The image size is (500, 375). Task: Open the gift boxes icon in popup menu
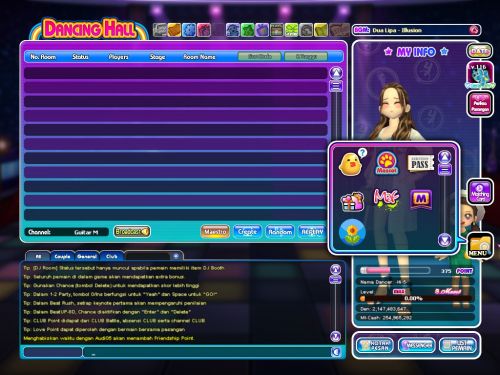352,202
